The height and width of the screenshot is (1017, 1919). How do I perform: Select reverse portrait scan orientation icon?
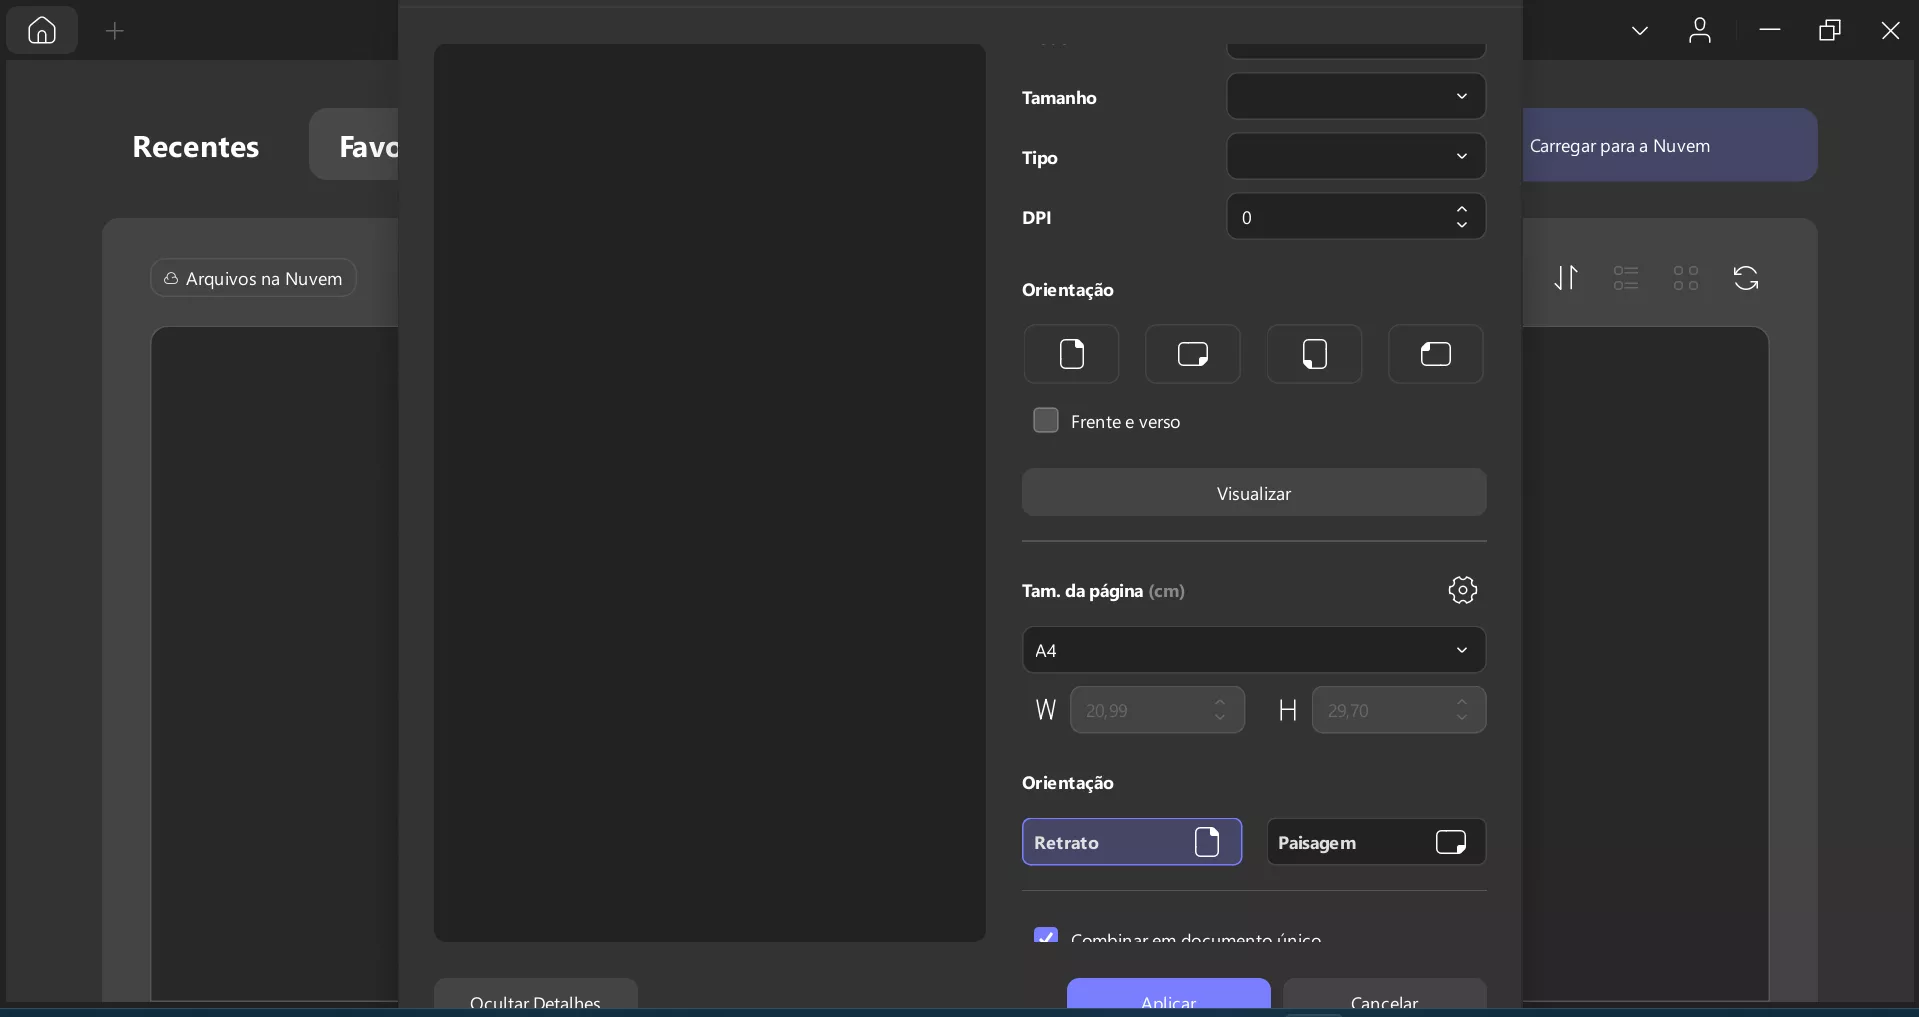[x=1315, y=354]
